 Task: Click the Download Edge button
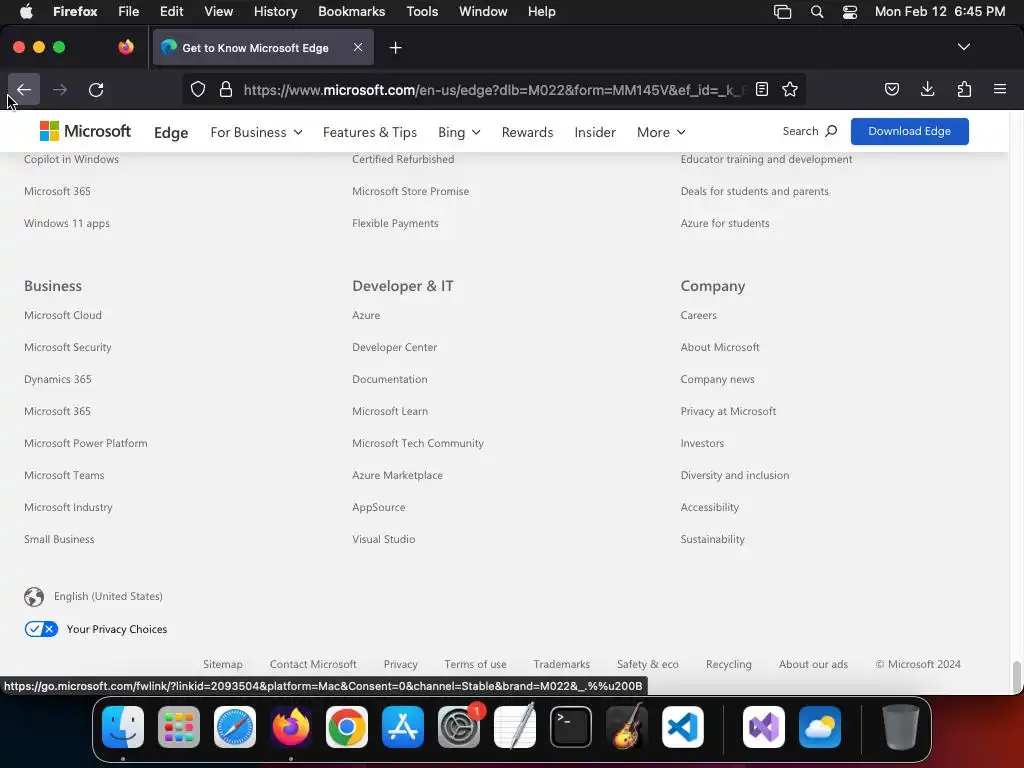(909, 131)
